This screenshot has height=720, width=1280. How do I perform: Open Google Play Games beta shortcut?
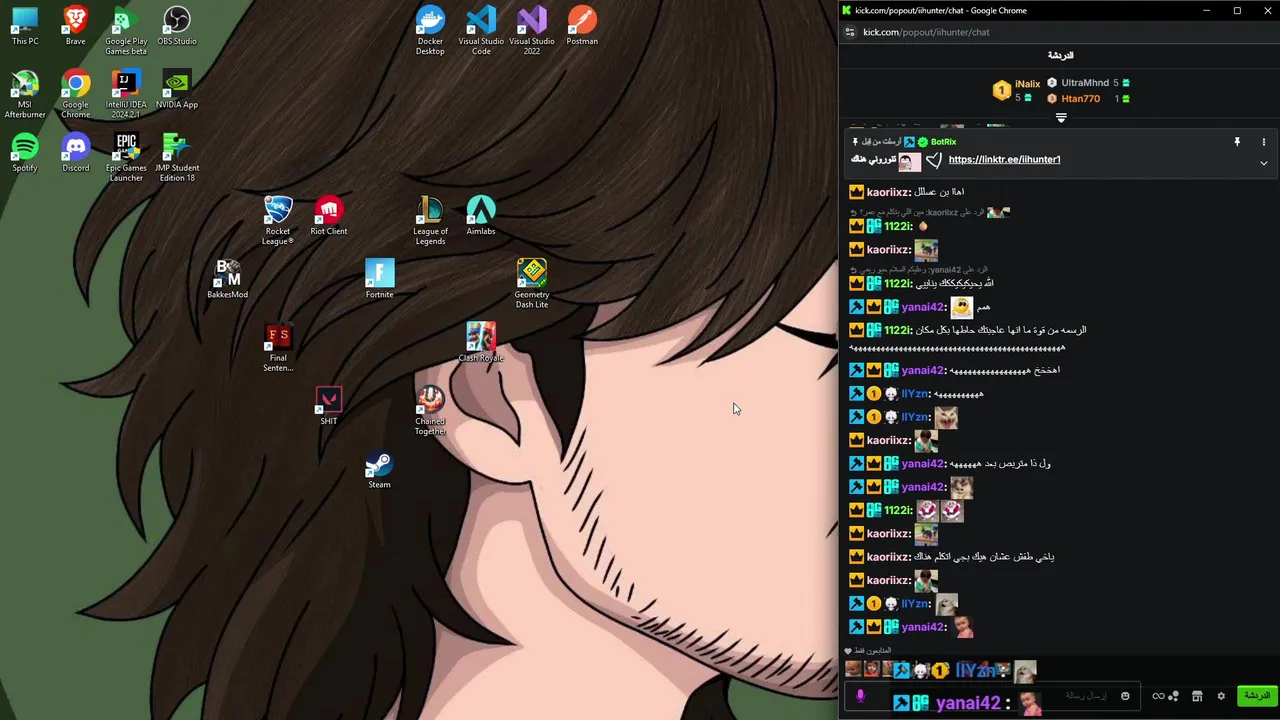pyautogui.click(x=126, y=31)
